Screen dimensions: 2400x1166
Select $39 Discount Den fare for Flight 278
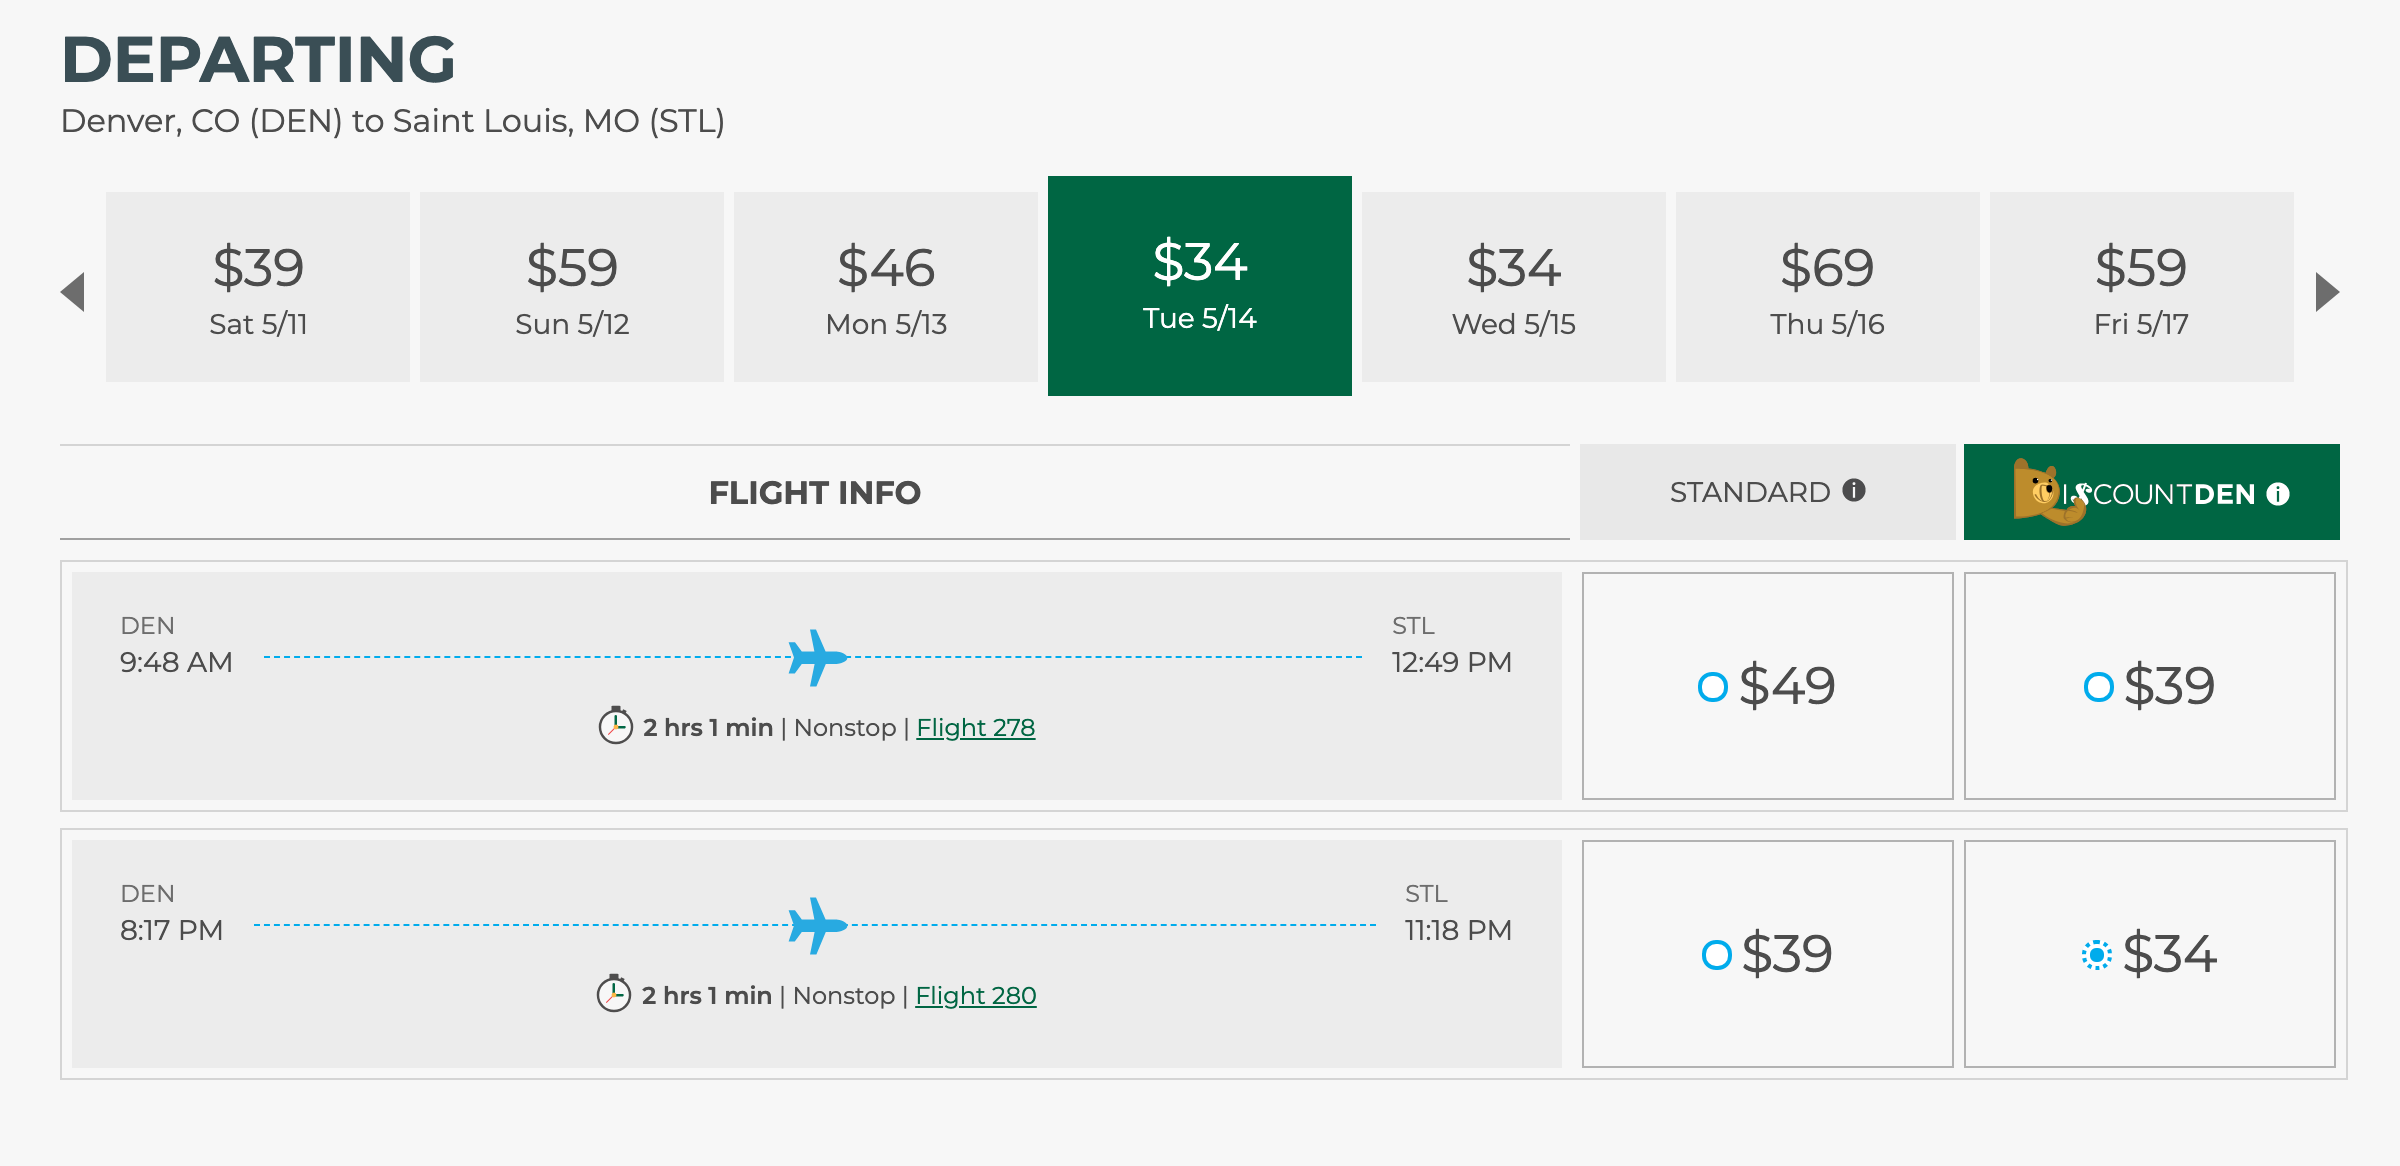pyautogui.click(x=2098, y=687)
